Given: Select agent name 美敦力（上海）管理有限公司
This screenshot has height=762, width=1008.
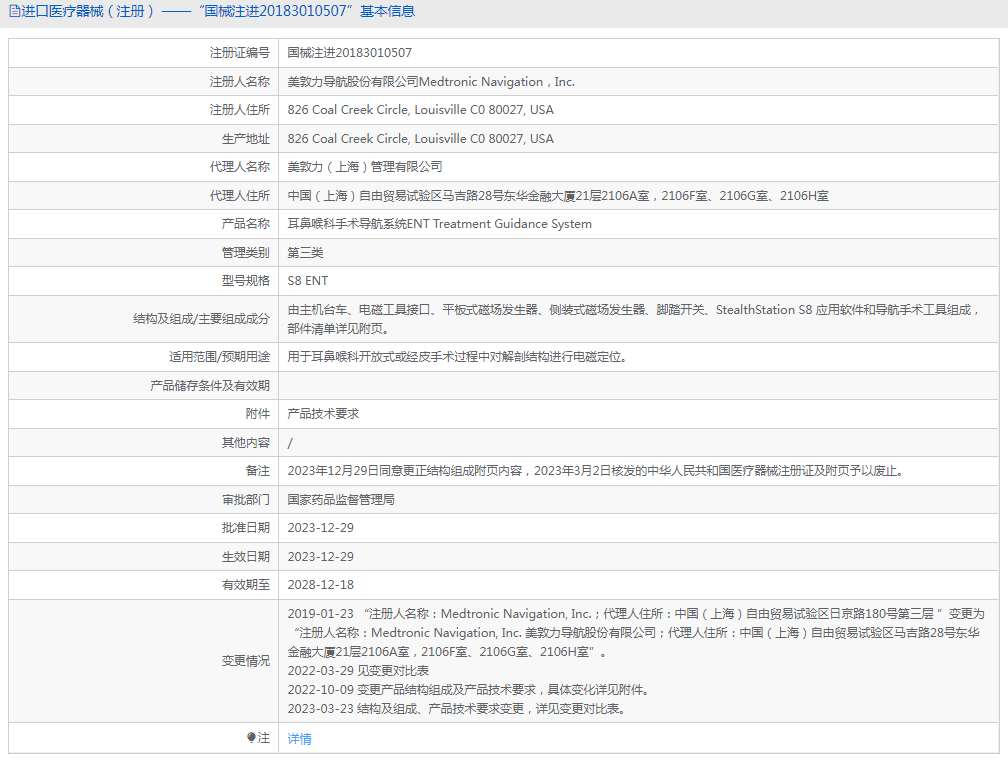Looking at the screenshot, I should click(364, 167).
